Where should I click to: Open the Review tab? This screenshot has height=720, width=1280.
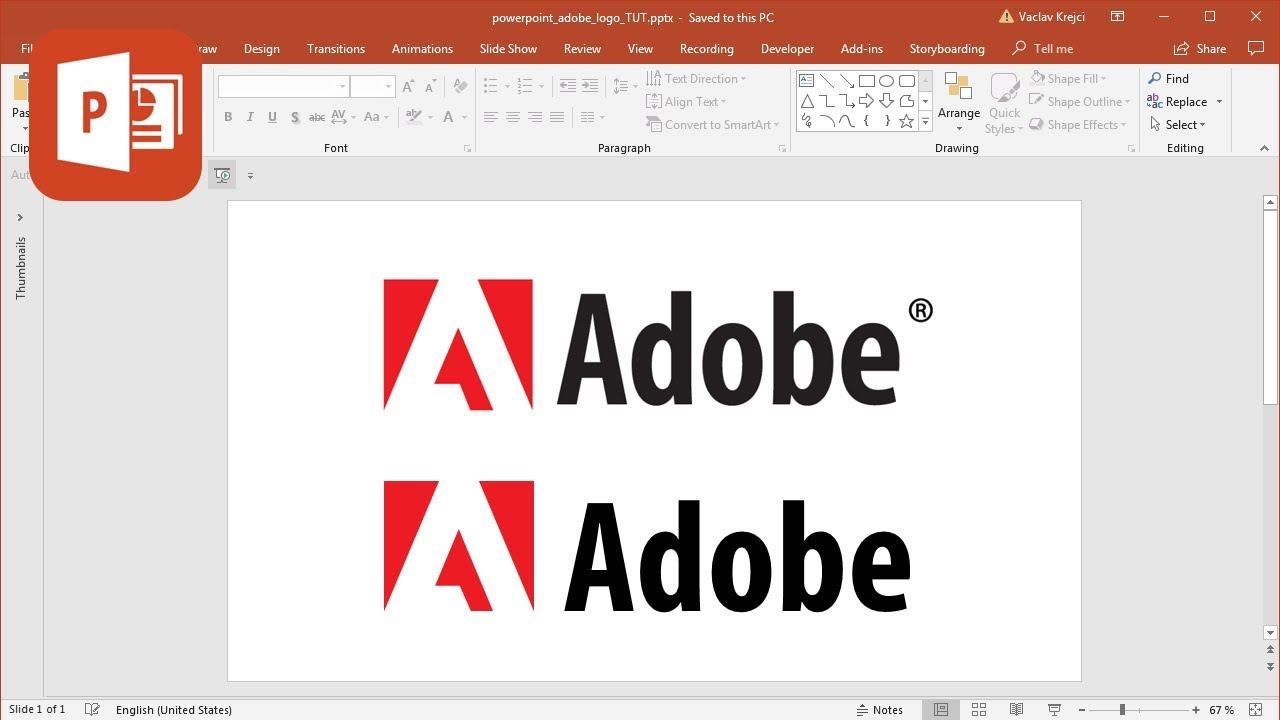coord(582,48)
